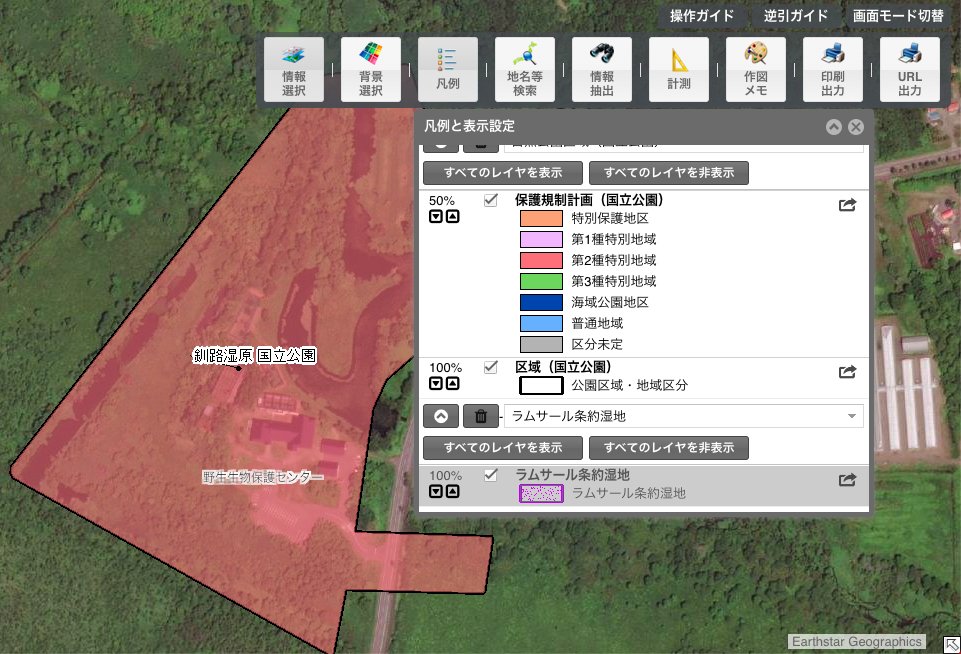Open the 印刷出力 print tool
Image resolution: width=961 pixels, height=654 pixels.
coord(833,69)
